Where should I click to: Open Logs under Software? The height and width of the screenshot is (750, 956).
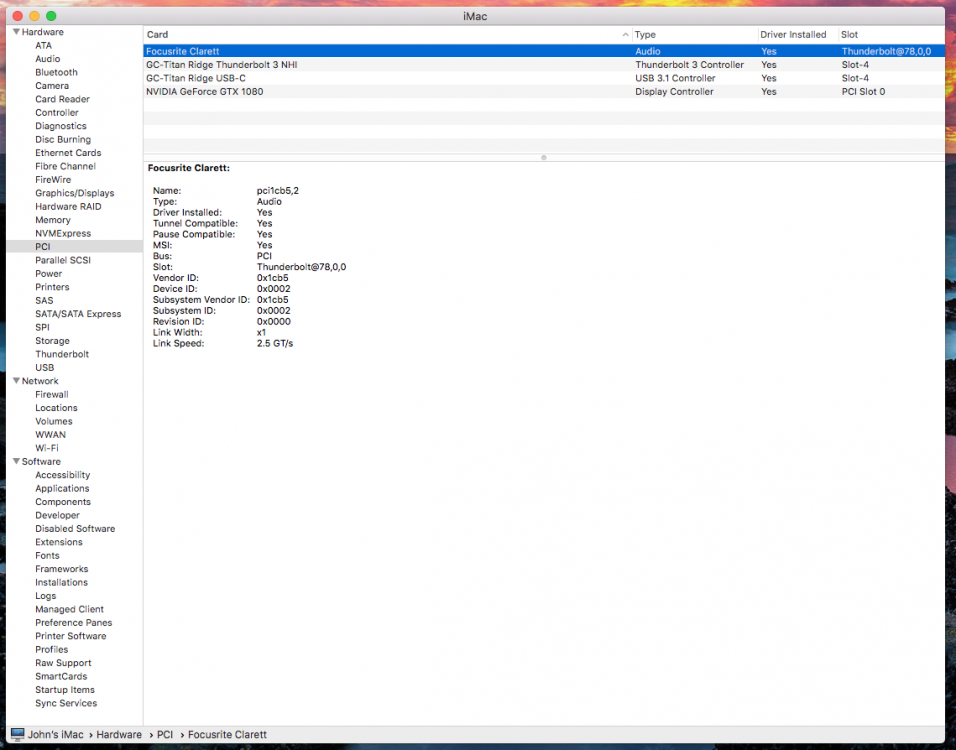46,595
